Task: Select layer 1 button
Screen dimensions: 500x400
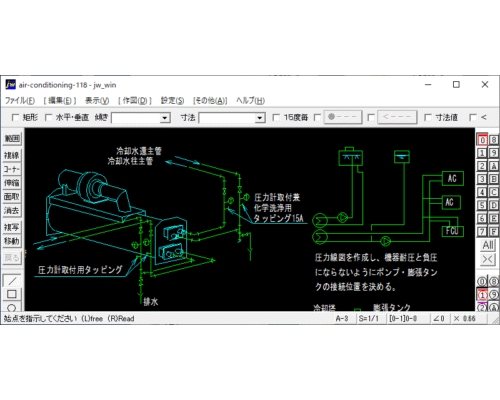Action: tap(482, 153)
